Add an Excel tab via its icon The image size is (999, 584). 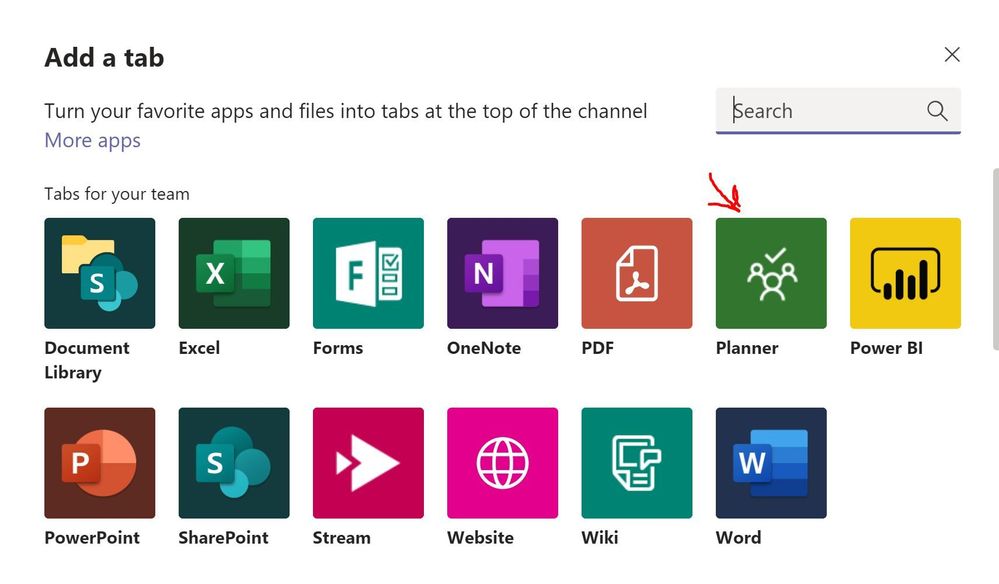click(234, 273)
